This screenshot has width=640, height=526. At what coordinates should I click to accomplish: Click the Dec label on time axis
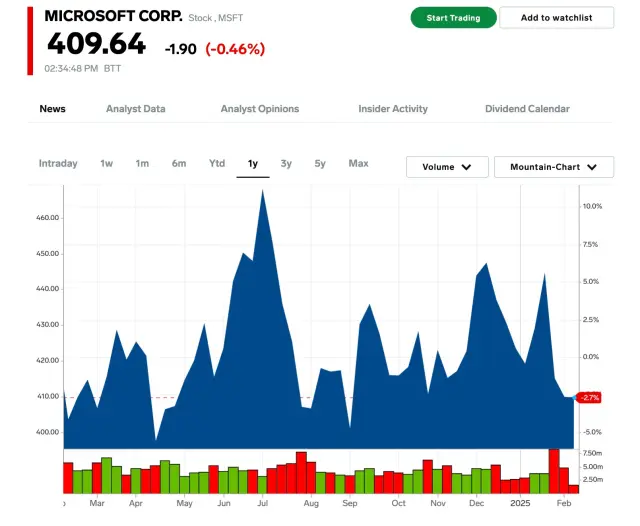[x=476, y=503]
